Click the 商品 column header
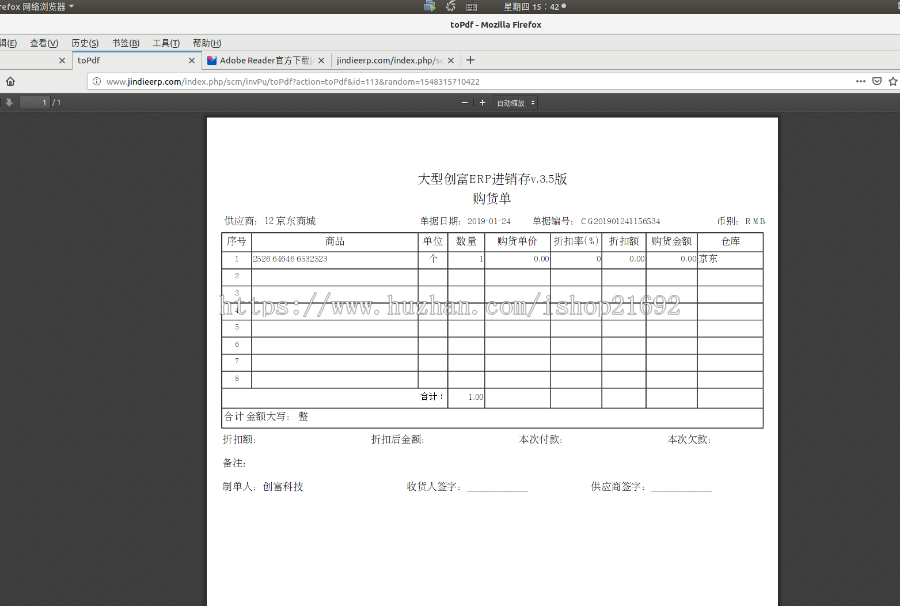Image resolution: width=900 pixels, height=606 pixels. (335, 242)
